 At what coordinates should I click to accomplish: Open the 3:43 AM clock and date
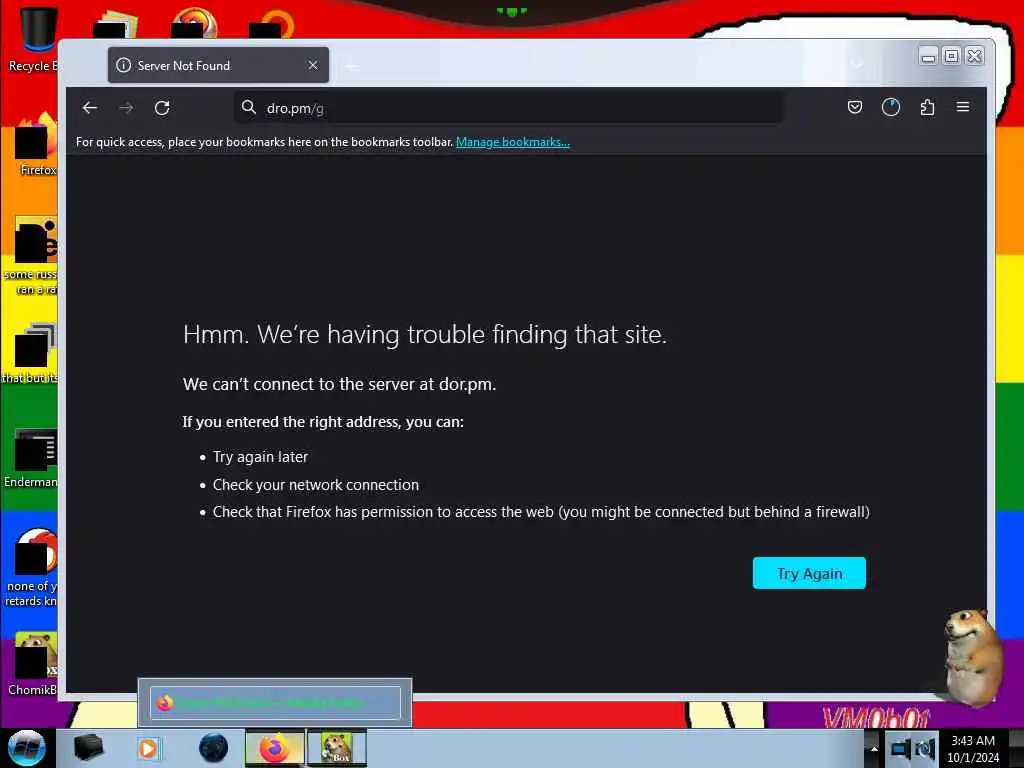pos(973,748)
